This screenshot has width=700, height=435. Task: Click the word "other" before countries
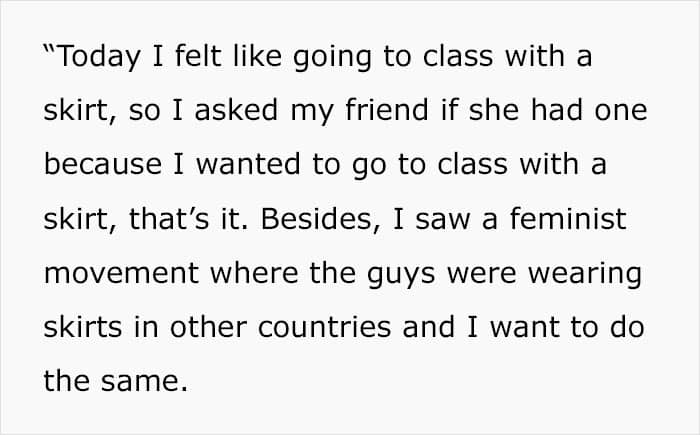pos(208,327)
